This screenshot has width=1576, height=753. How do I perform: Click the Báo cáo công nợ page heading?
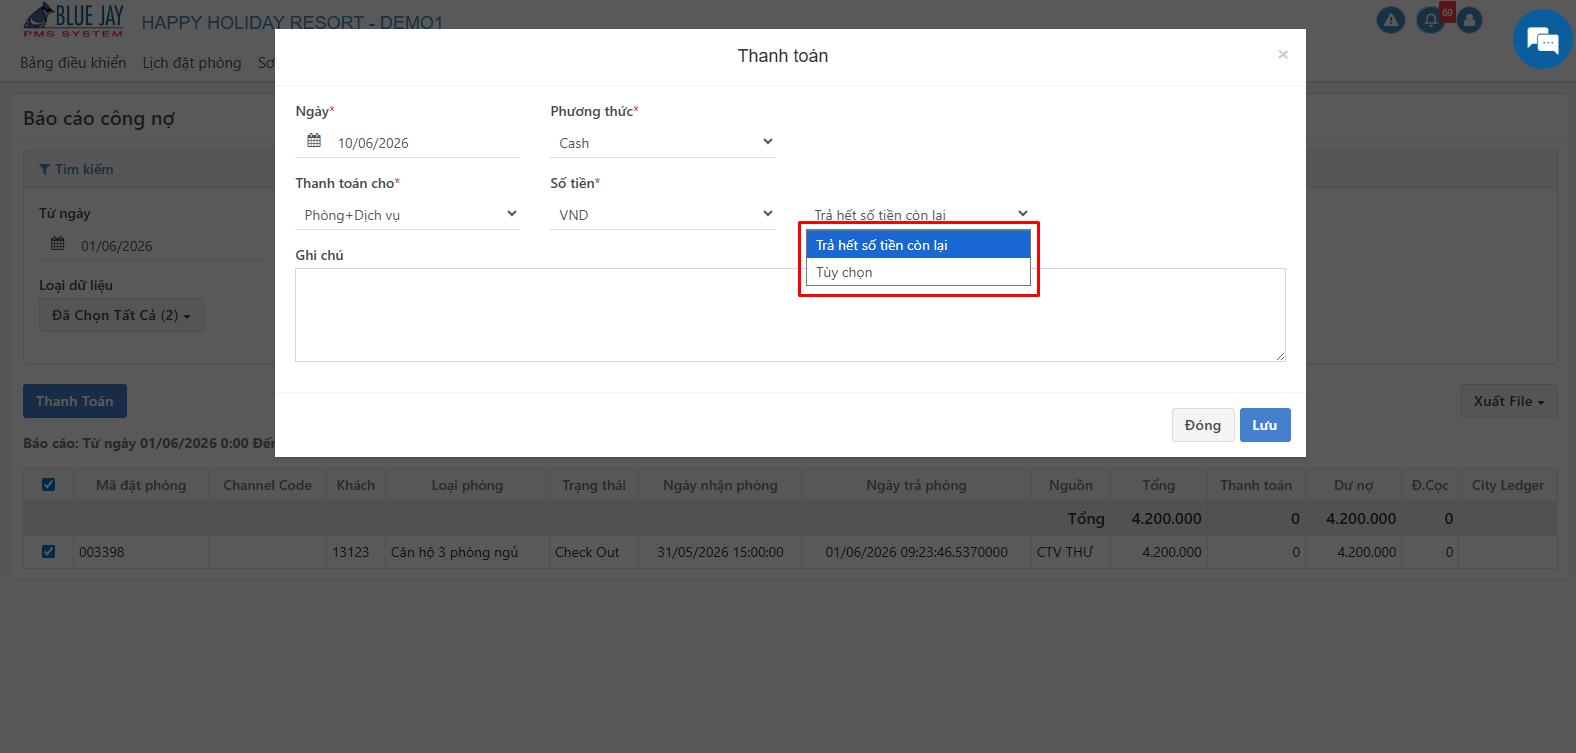(99, 119)
